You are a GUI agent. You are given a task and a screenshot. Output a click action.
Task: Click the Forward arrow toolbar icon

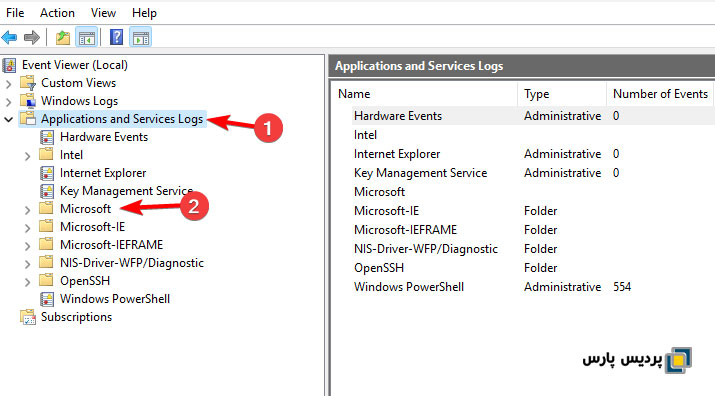31,37
